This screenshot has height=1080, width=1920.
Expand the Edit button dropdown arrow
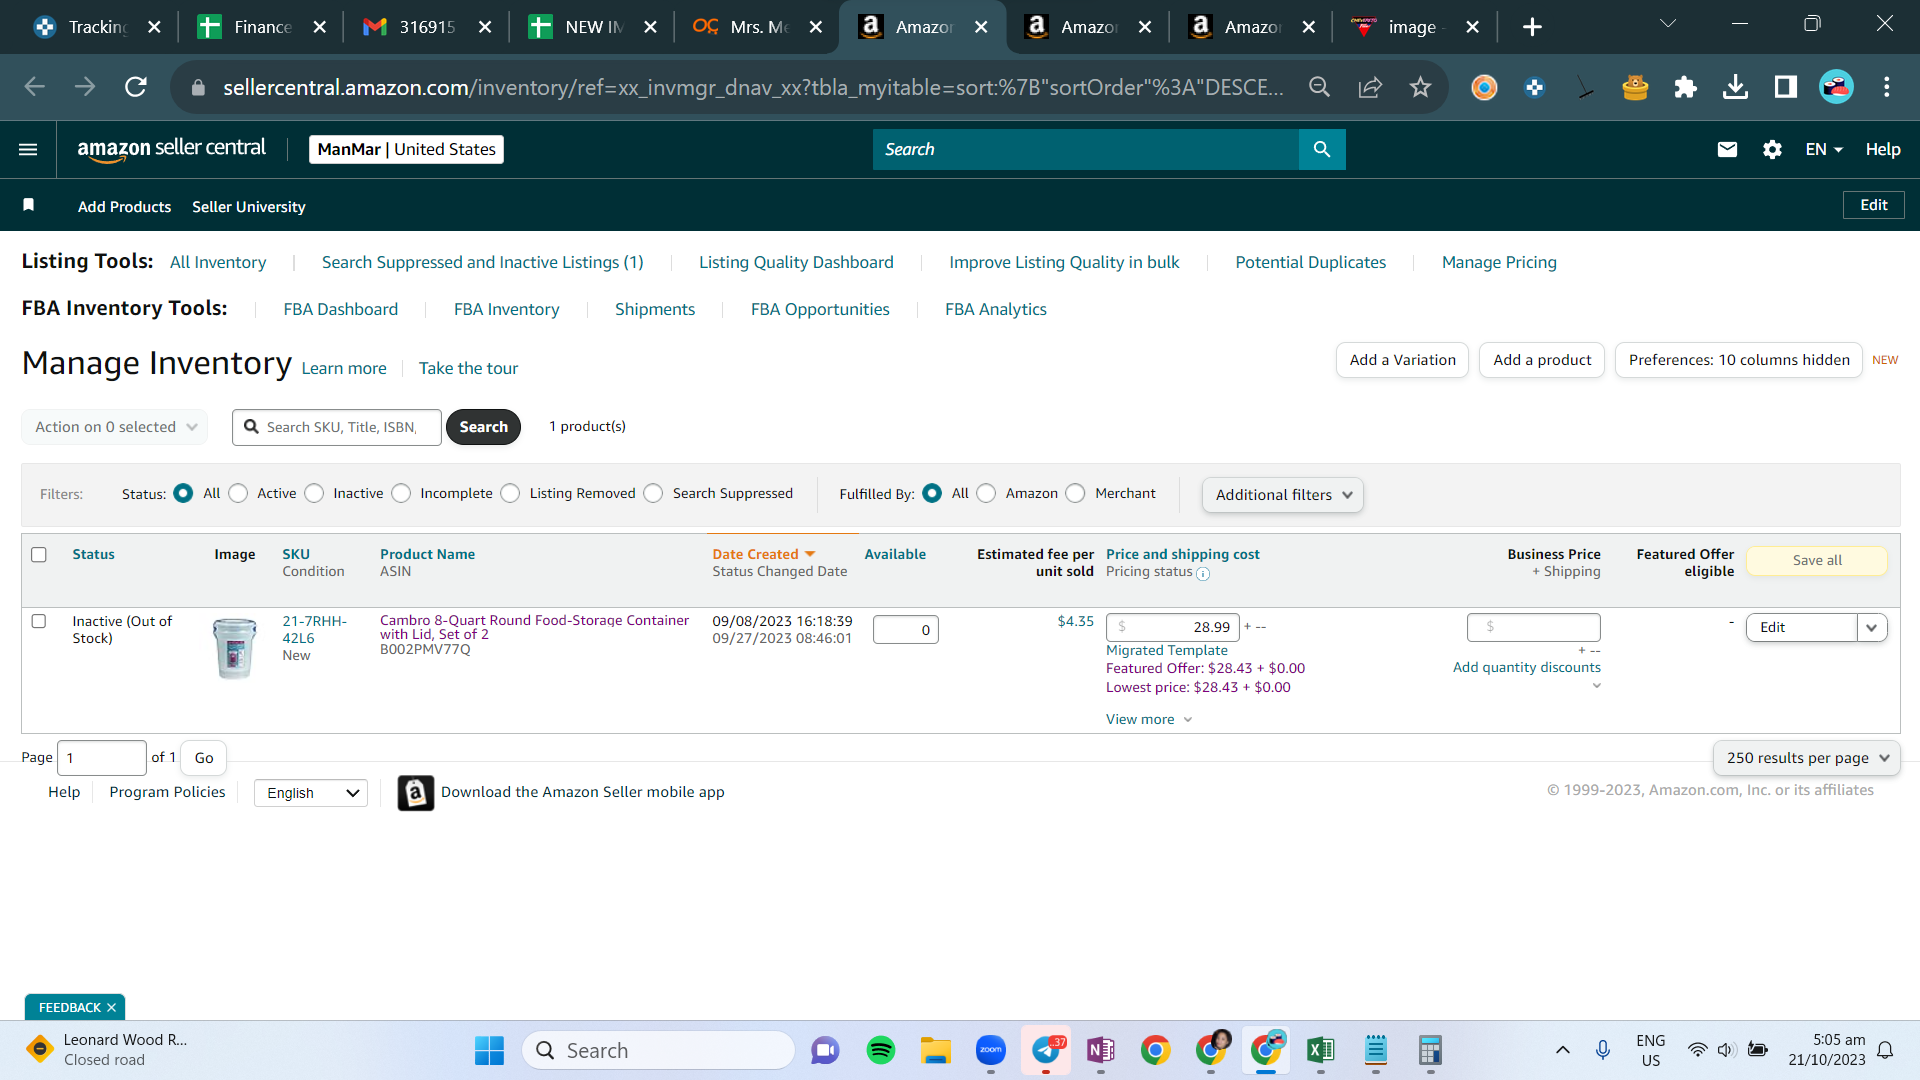pos(1872,628)
